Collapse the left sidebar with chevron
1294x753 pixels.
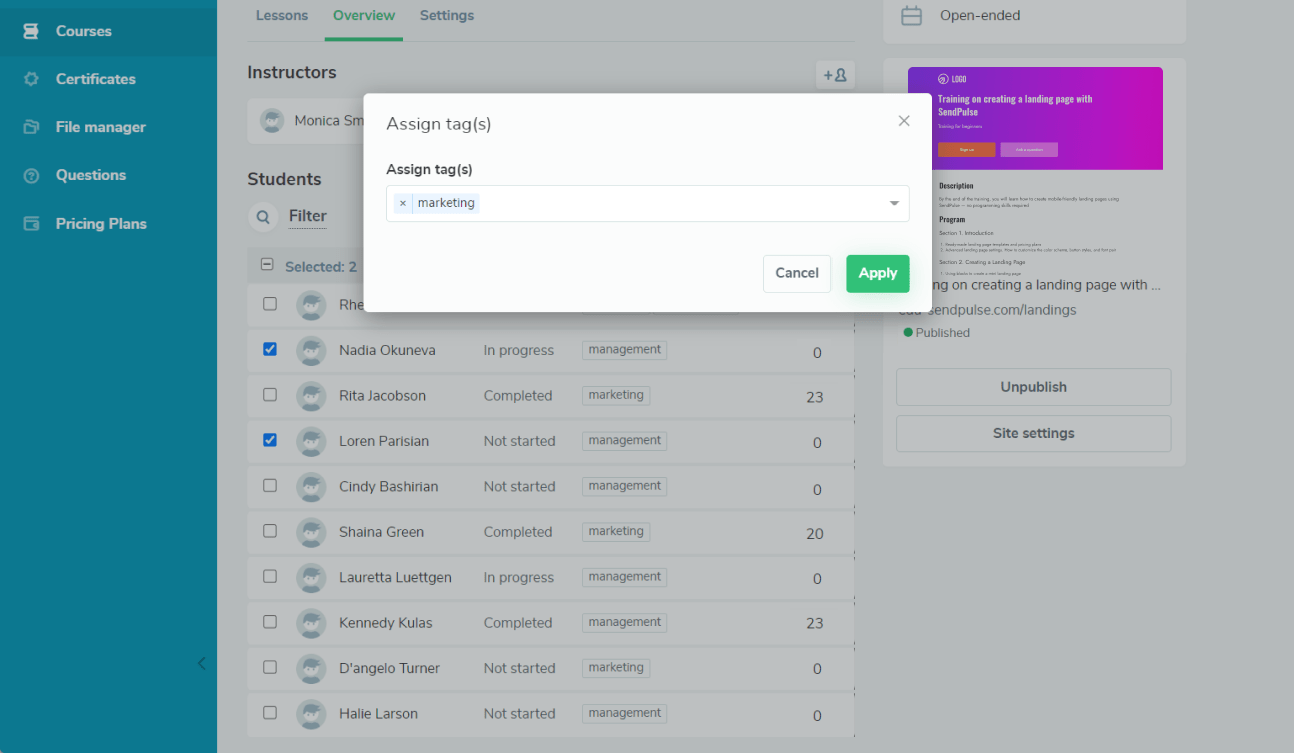(x=201, y=663)
